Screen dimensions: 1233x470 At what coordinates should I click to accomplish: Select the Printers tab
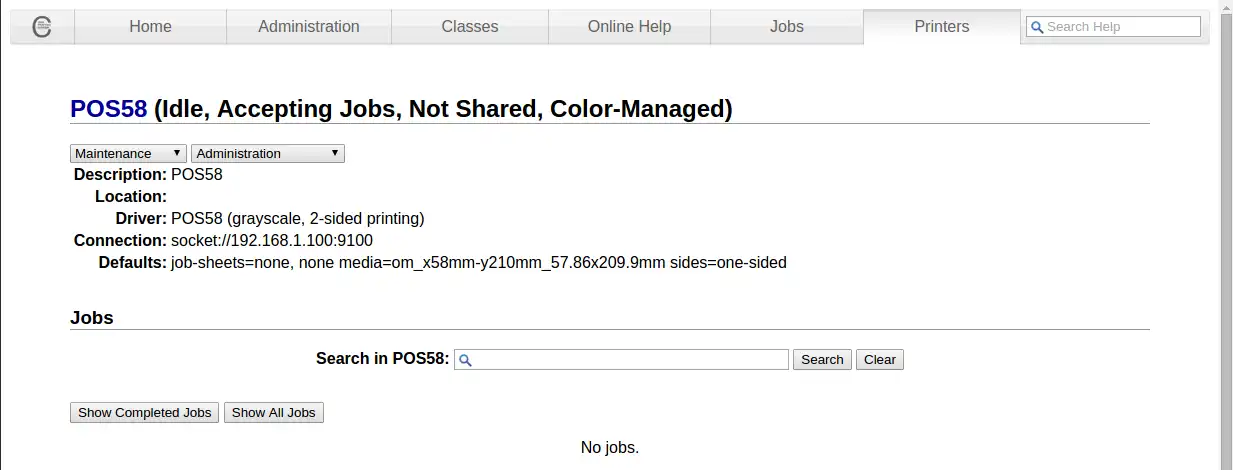pyautogui.click(x=942, y=27)
